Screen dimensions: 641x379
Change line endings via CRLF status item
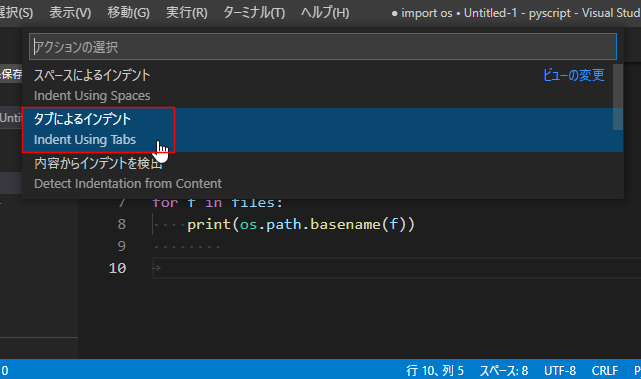pyautogui.click(x=605, y=371)
